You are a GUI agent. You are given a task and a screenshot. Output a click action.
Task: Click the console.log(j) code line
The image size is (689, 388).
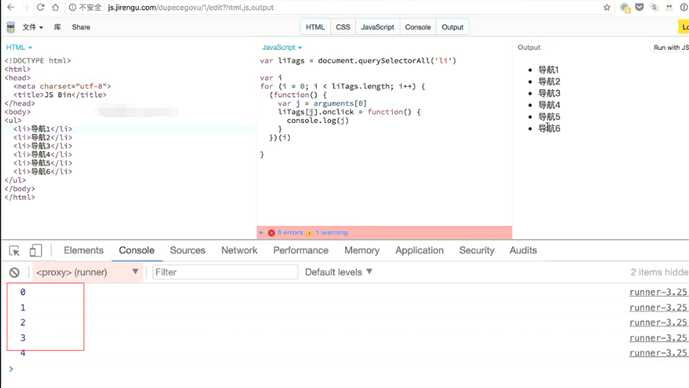click(317, 120)
